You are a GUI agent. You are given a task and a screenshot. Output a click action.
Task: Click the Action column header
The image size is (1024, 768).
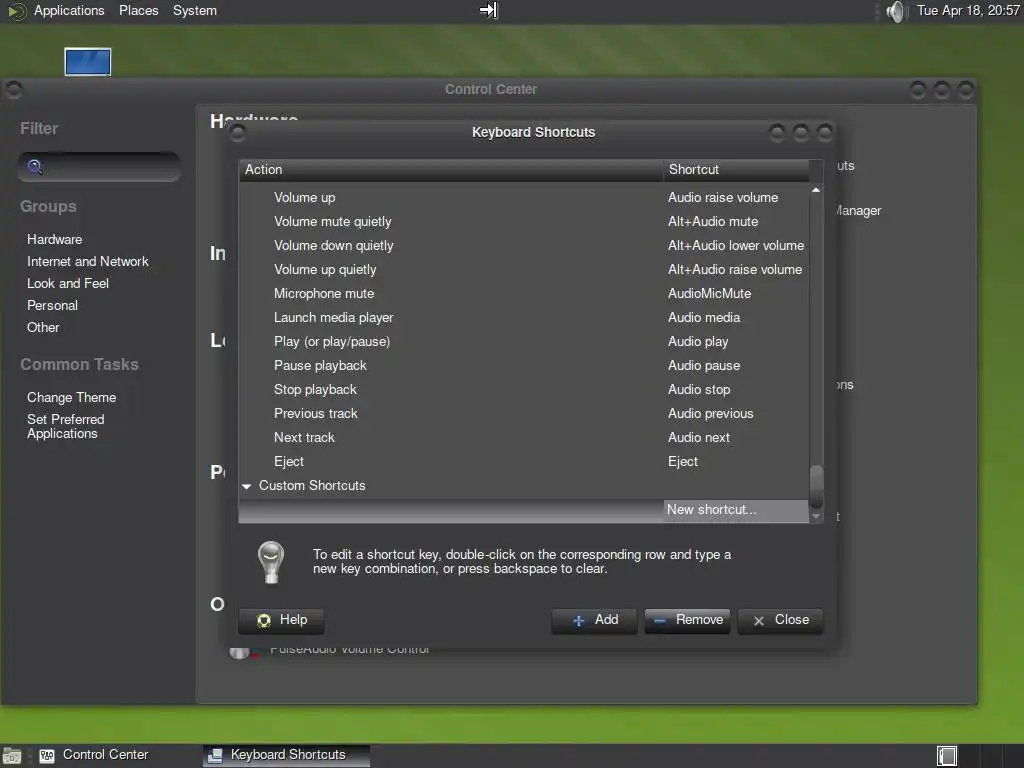(x=451, y=170)
